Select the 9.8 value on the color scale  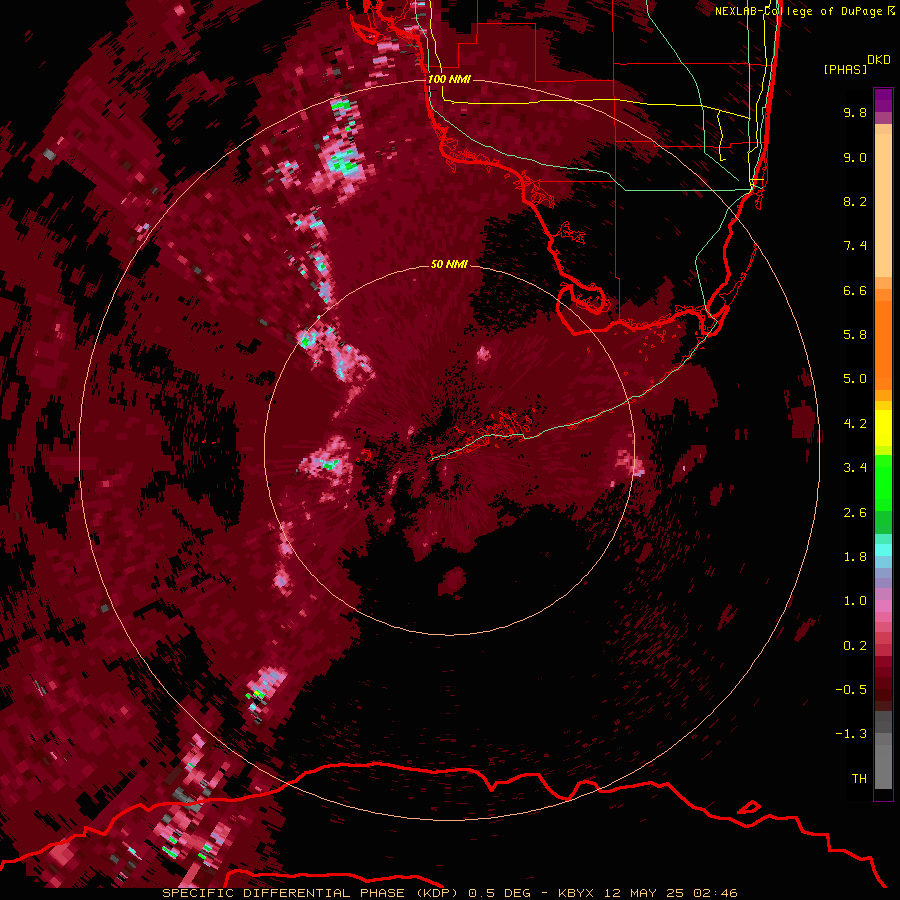855,112
